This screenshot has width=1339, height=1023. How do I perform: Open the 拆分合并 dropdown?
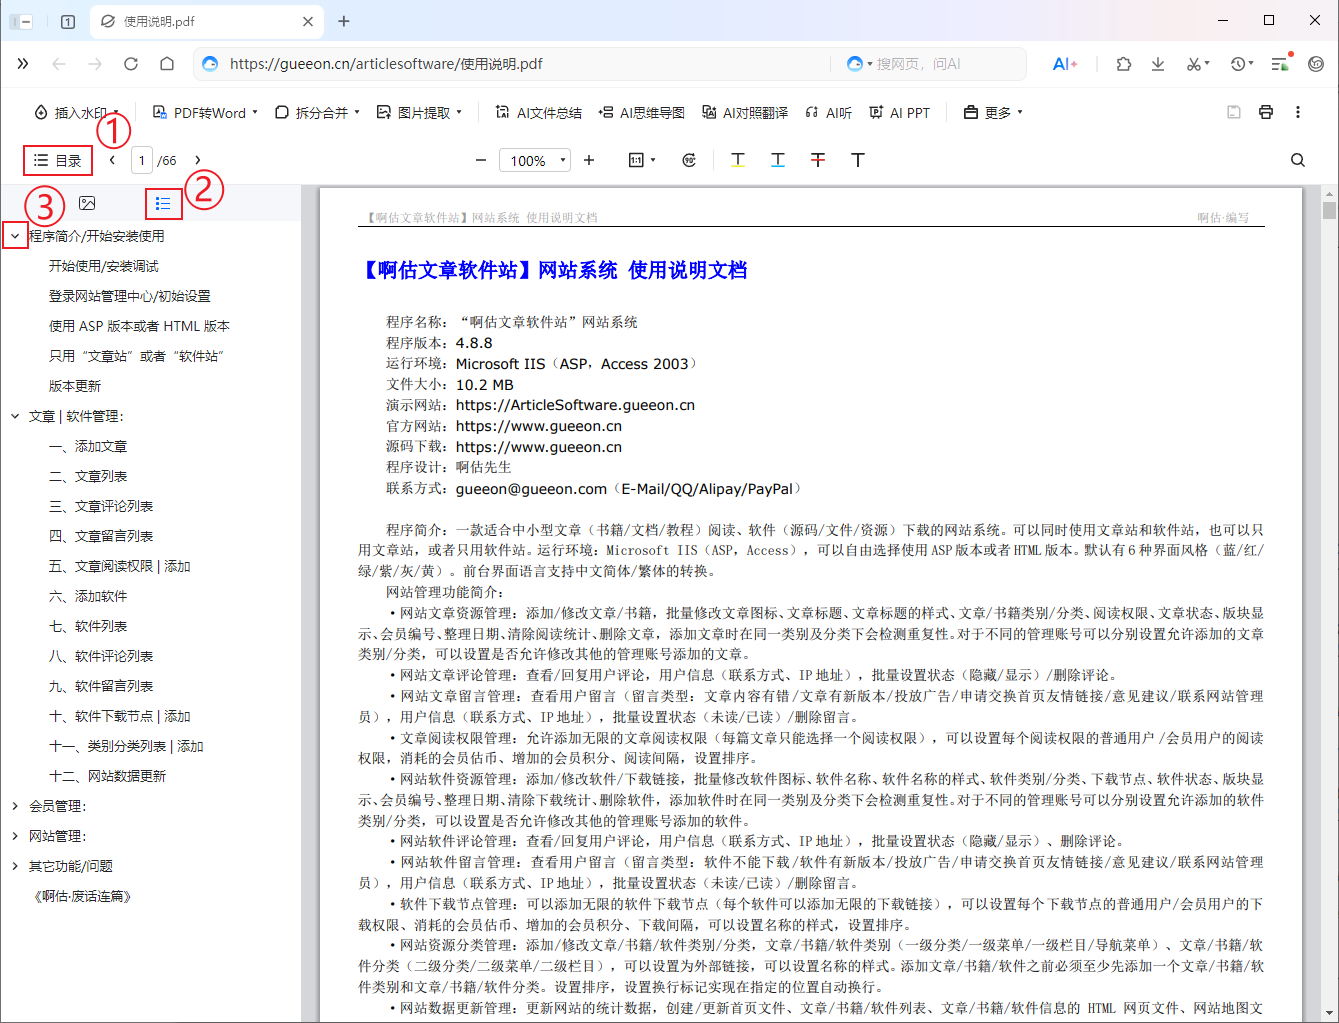tap(317, 112)
